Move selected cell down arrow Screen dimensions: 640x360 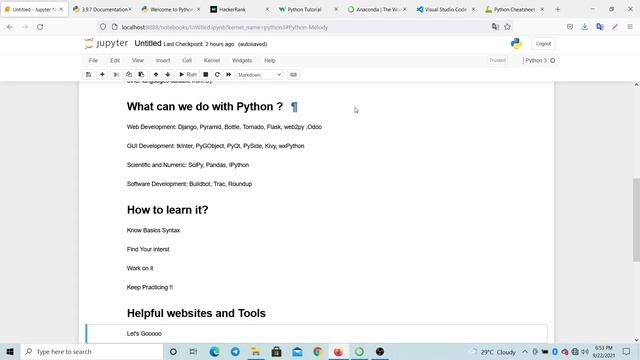(168, 75)
